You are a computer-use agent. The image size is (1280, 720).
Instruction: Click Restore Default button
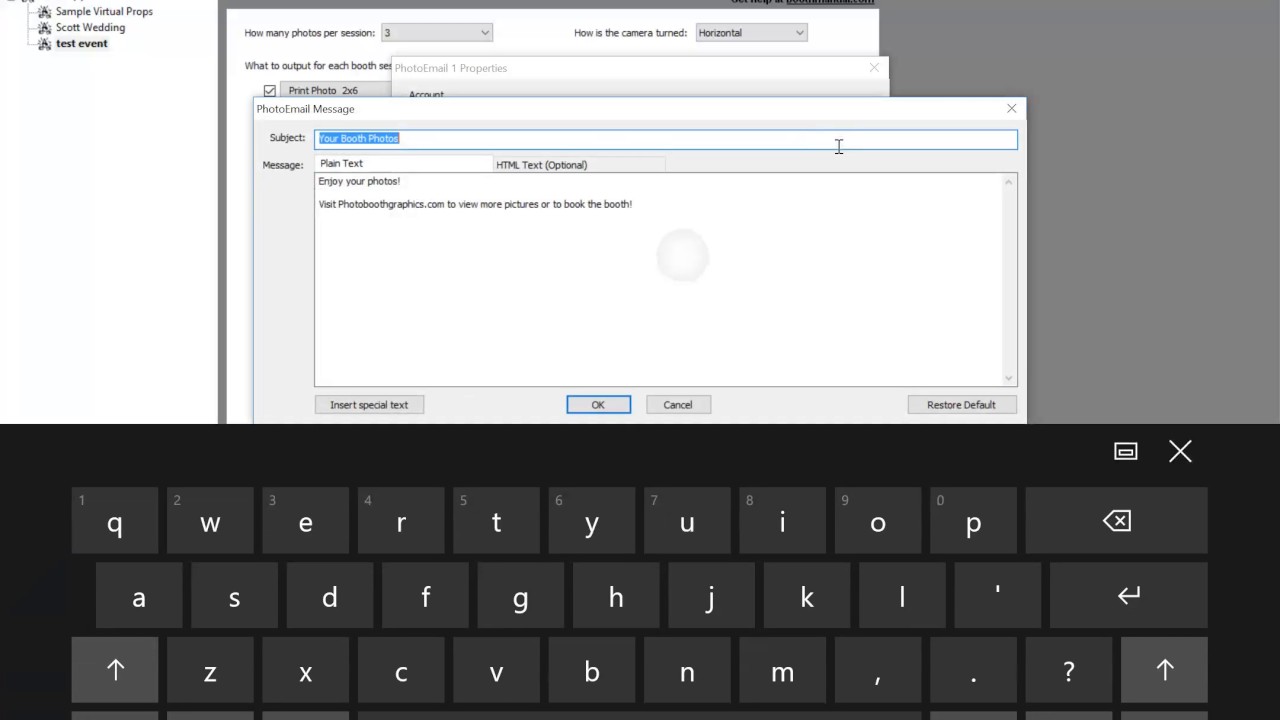[x=961, y=405]
